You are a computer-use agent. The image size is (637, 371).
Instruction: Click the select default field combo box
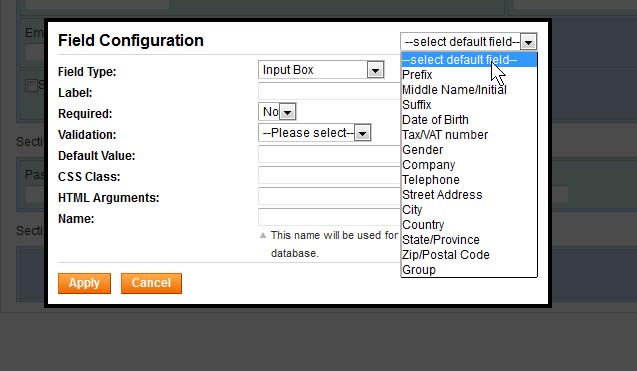click(469, 42)
